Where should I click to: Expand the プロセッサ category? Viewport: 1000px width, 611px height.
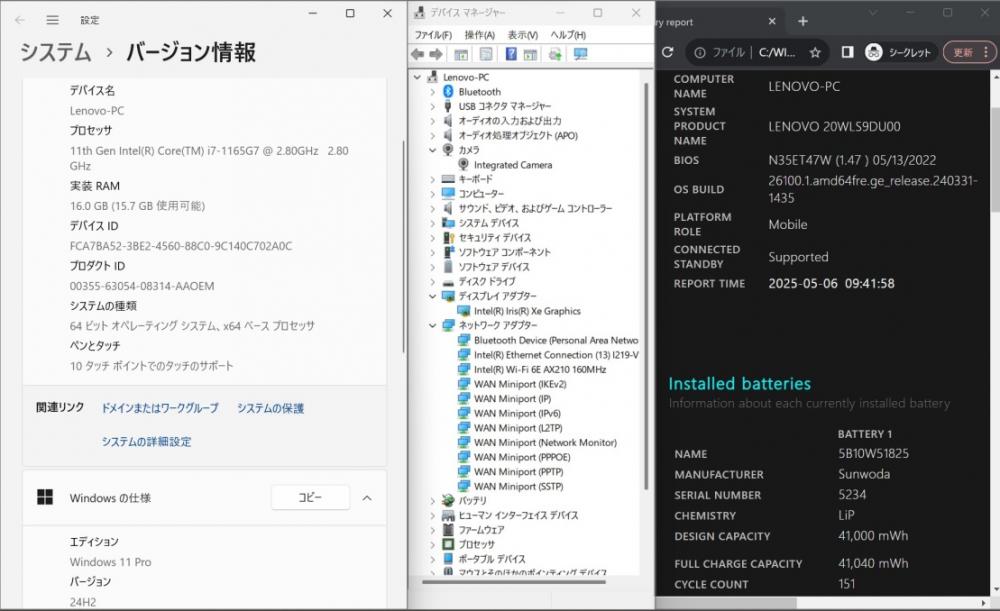(433, 545)
